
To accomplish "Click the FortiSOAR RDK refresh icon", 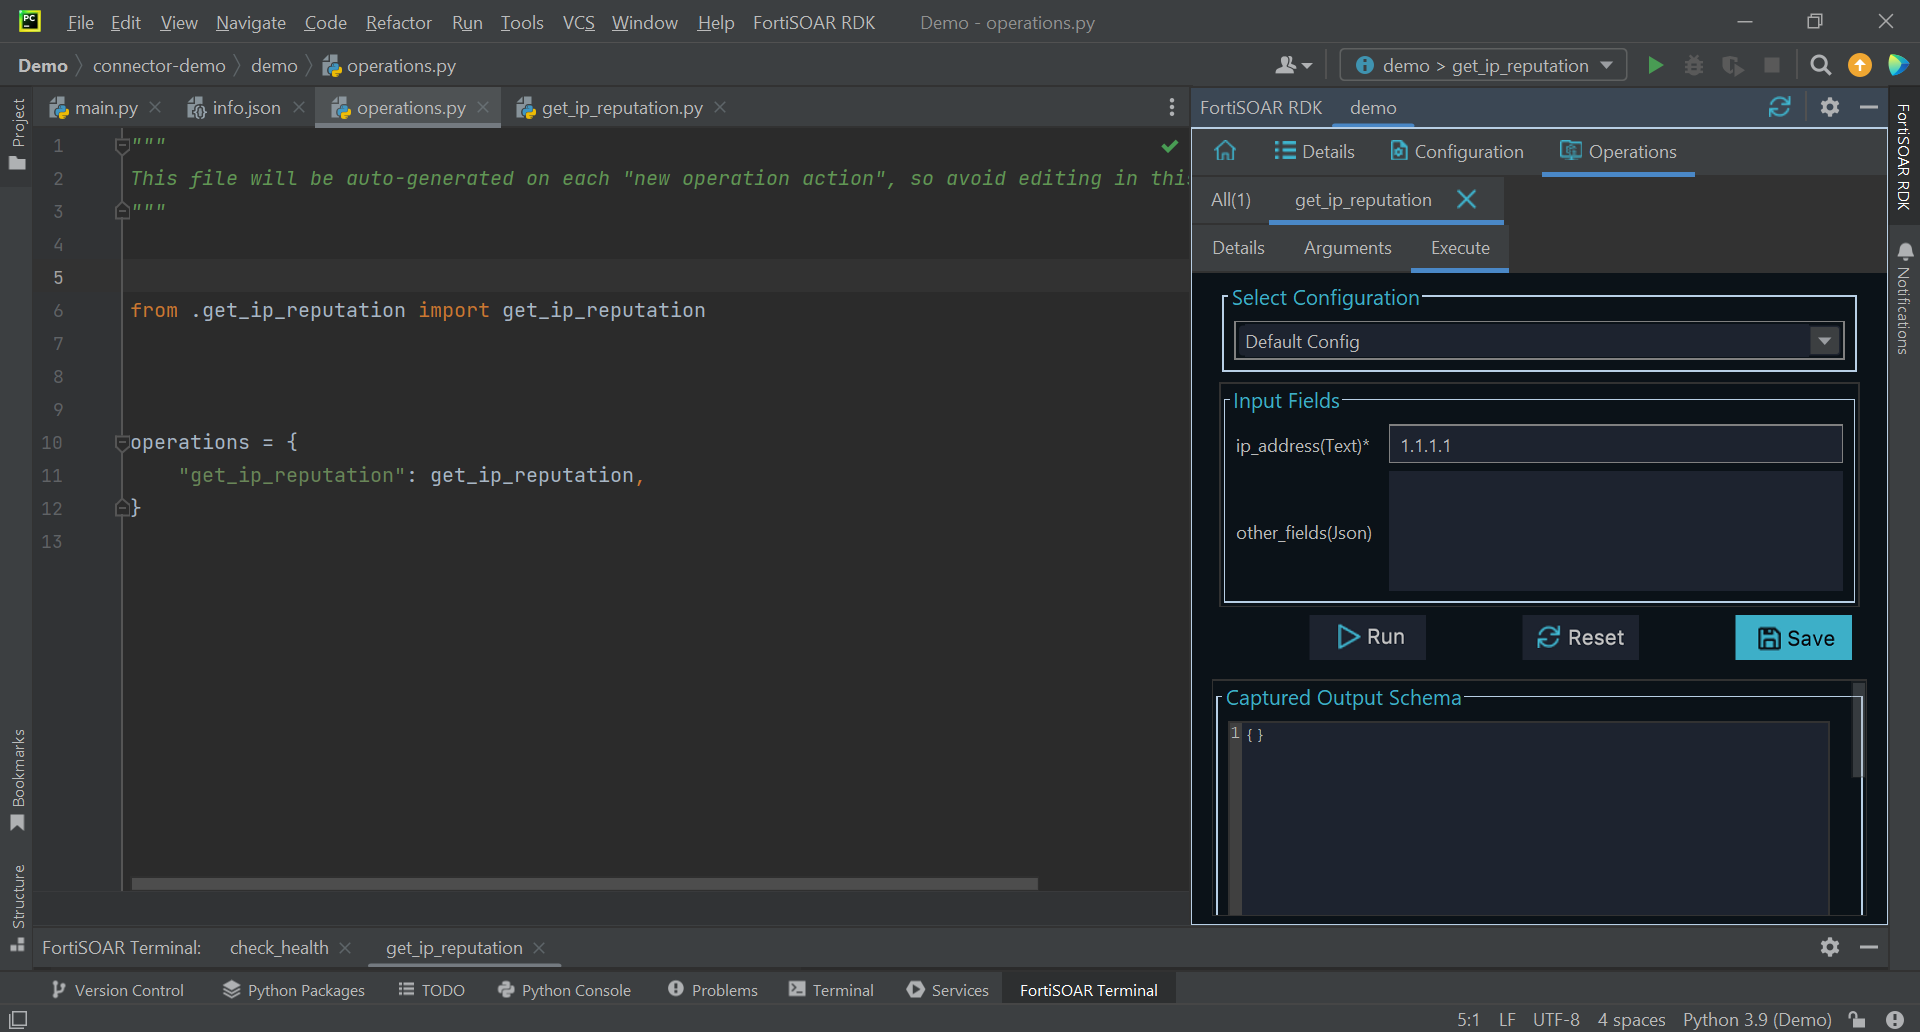I will coord(1779,107).
